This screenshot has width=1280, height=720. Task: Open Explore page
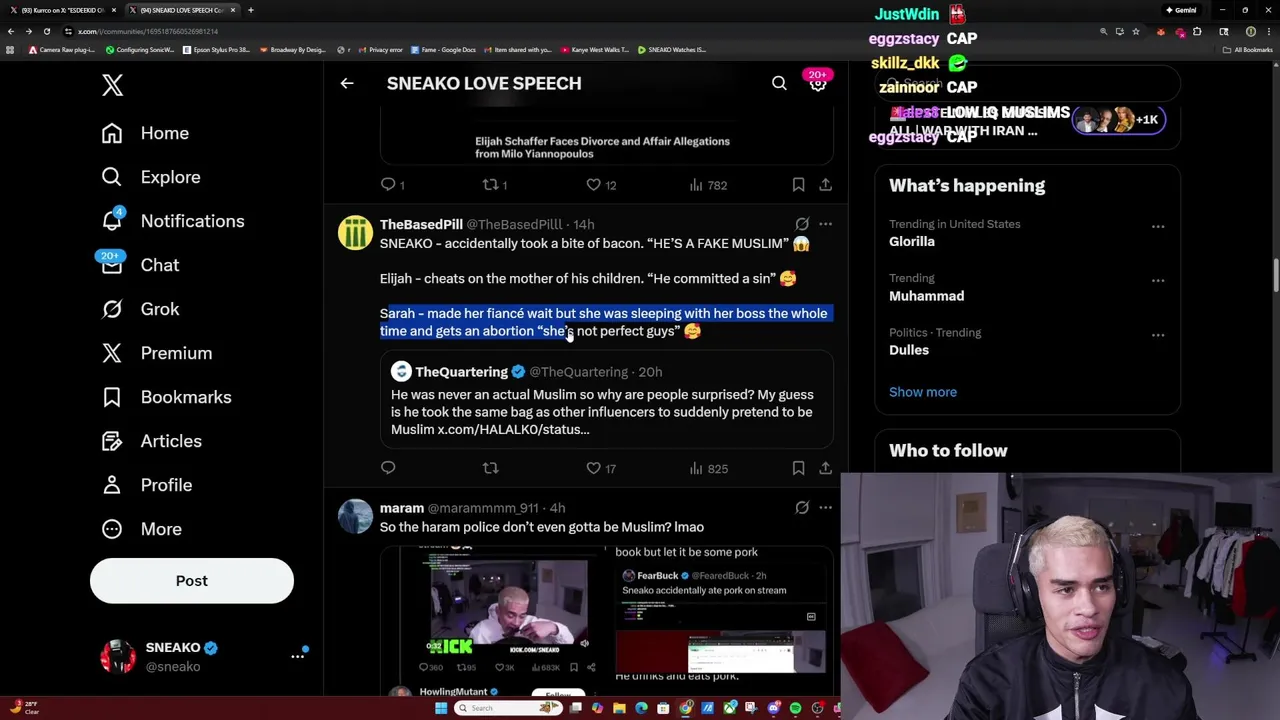150,177
